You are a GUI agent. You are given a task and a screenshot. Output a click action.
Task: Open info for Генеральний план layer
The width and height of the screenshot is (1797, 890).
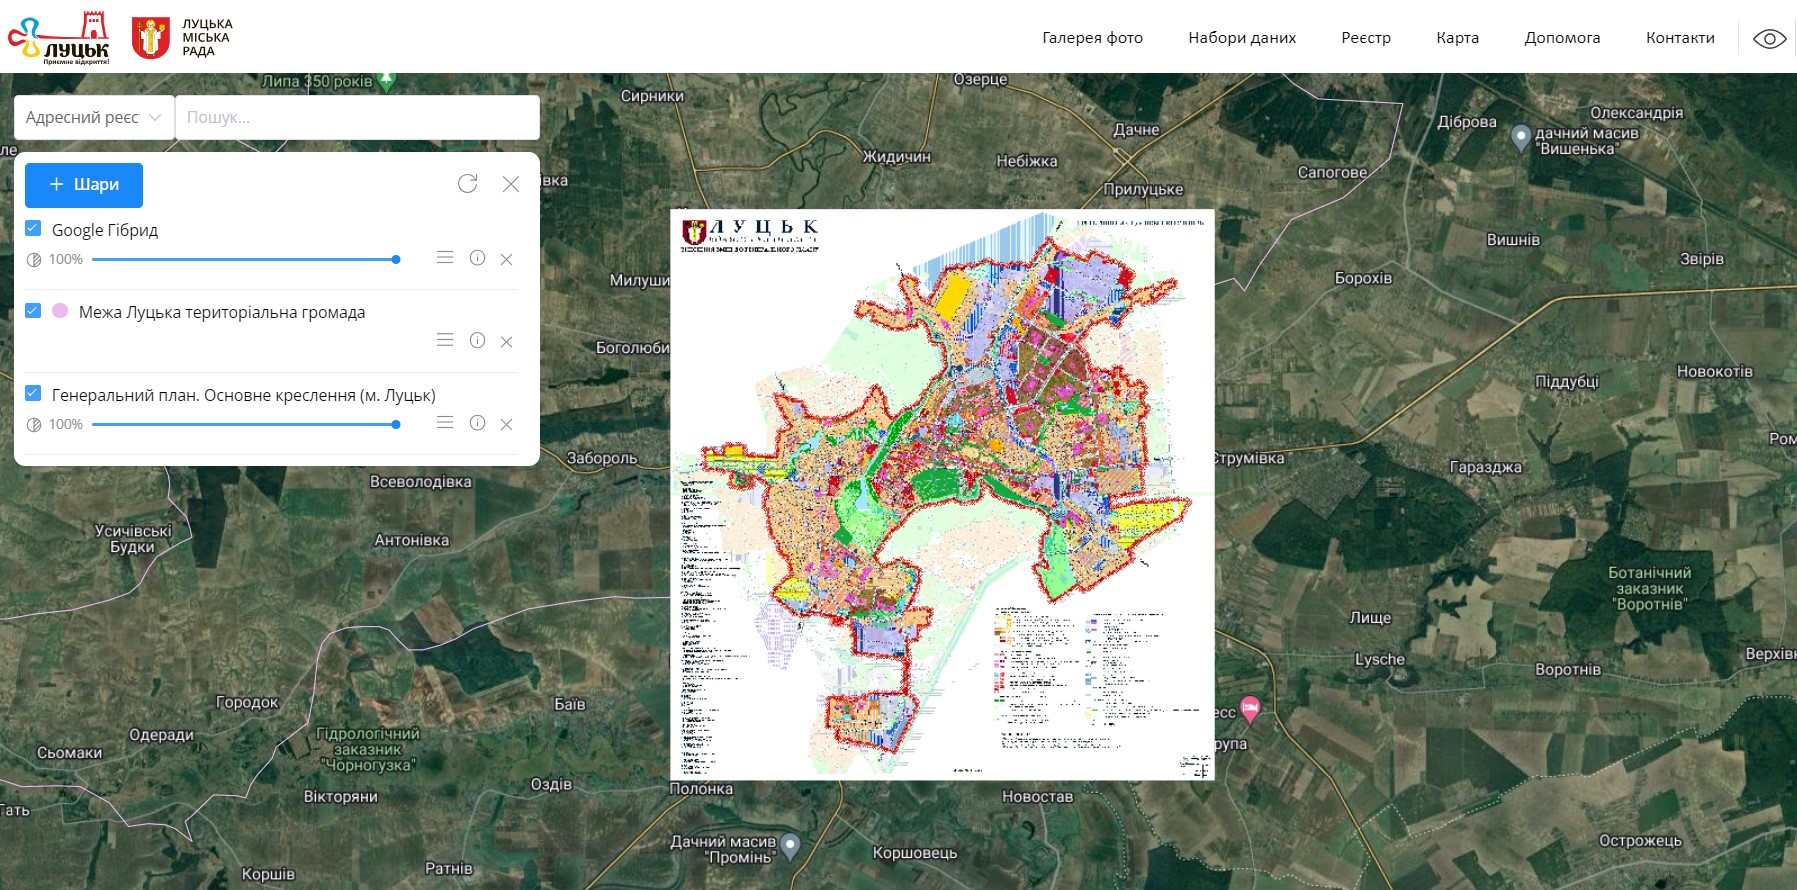[477, 423]
